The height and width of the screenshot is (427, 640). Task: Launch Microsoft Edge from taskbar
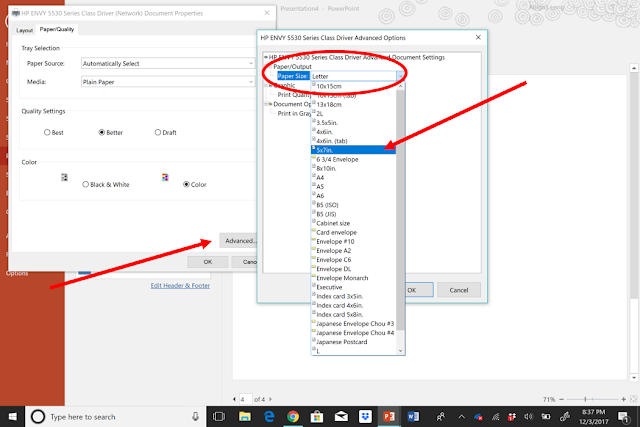tap(269, 417)
